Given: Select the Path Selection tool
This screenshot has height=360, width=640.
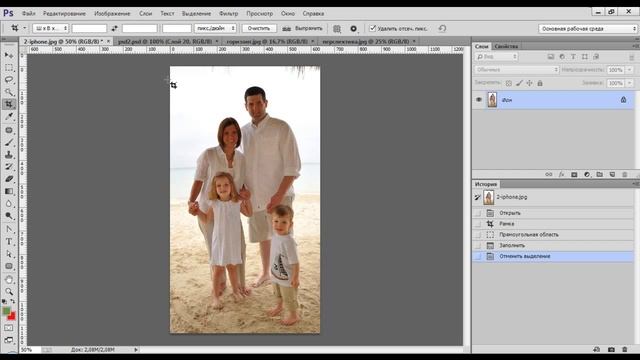Looking at the screenshot, I should [9, 254].
